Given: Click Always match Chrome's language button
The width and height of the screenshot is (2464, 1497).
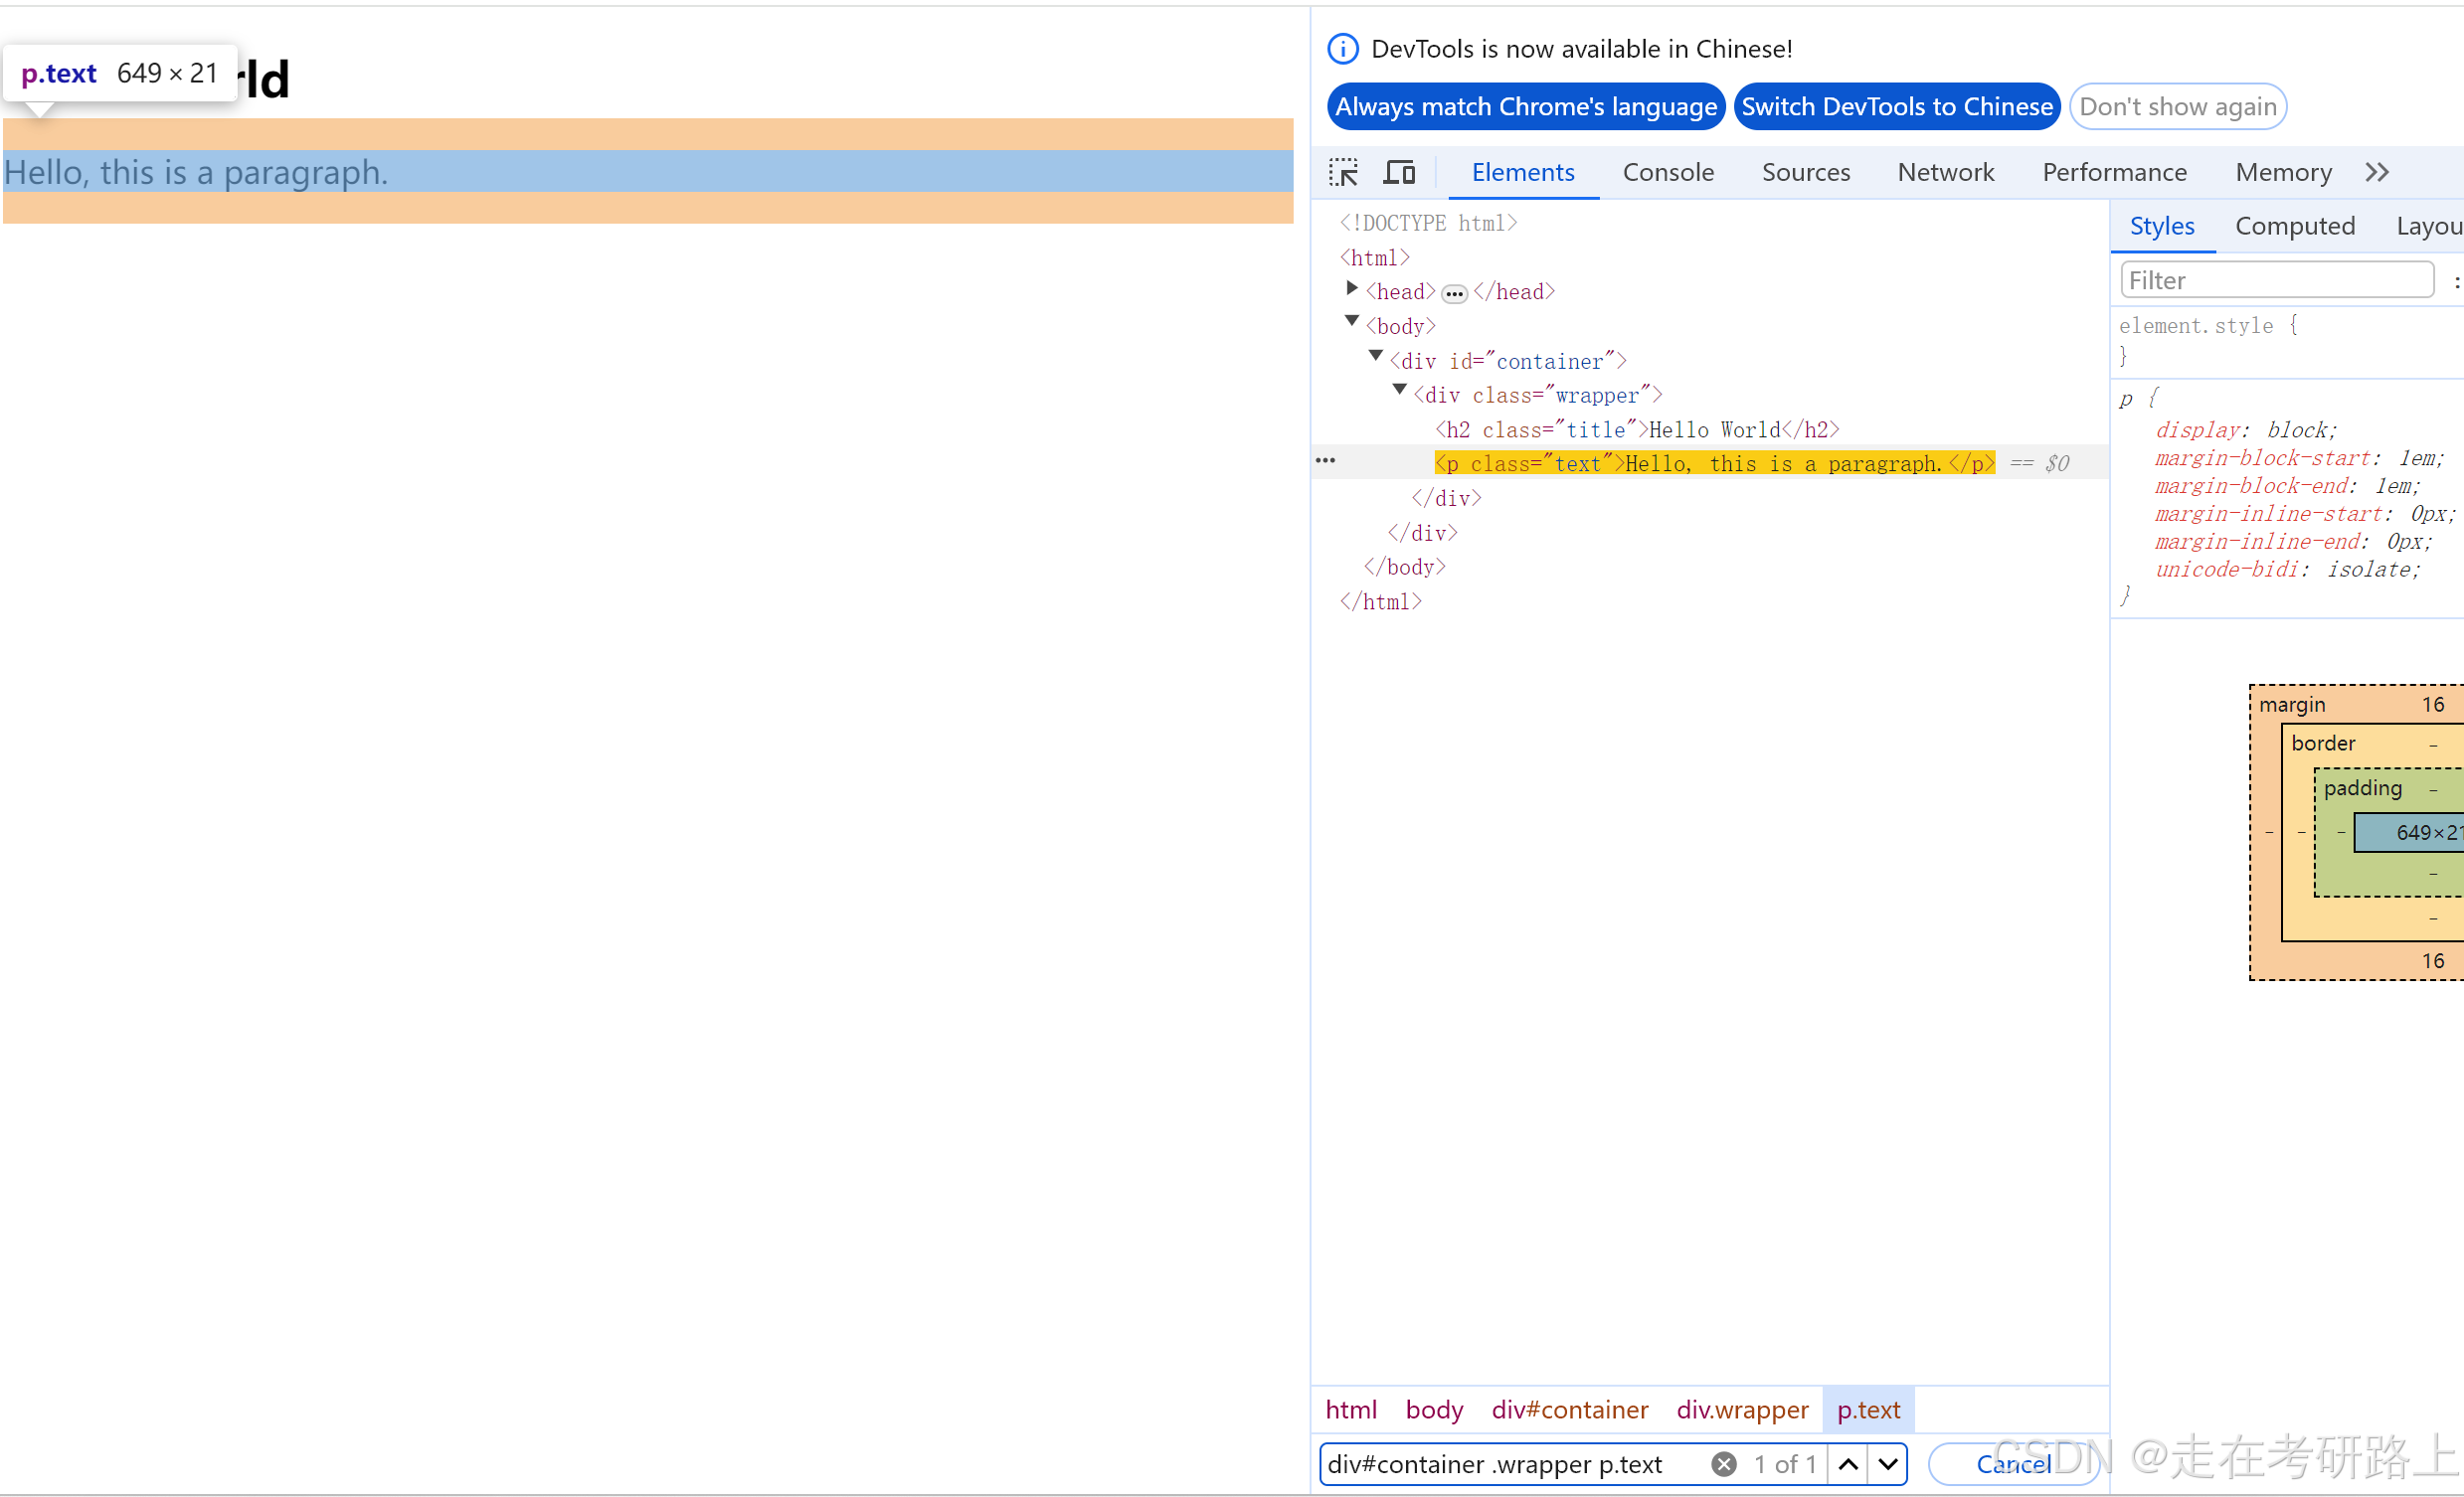Looking at the screenshot, I should pos(1525,107).
